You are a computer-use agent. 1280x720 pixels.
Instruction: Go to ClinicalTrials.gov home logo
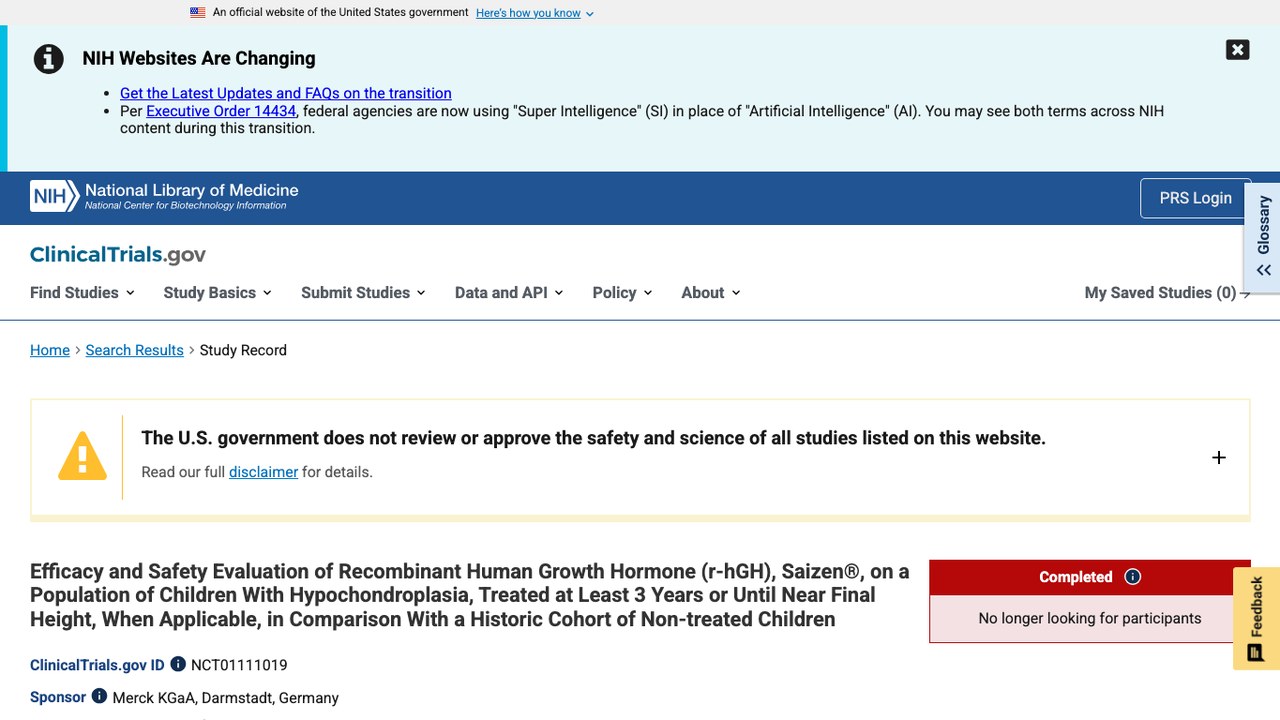pos(118,255)
